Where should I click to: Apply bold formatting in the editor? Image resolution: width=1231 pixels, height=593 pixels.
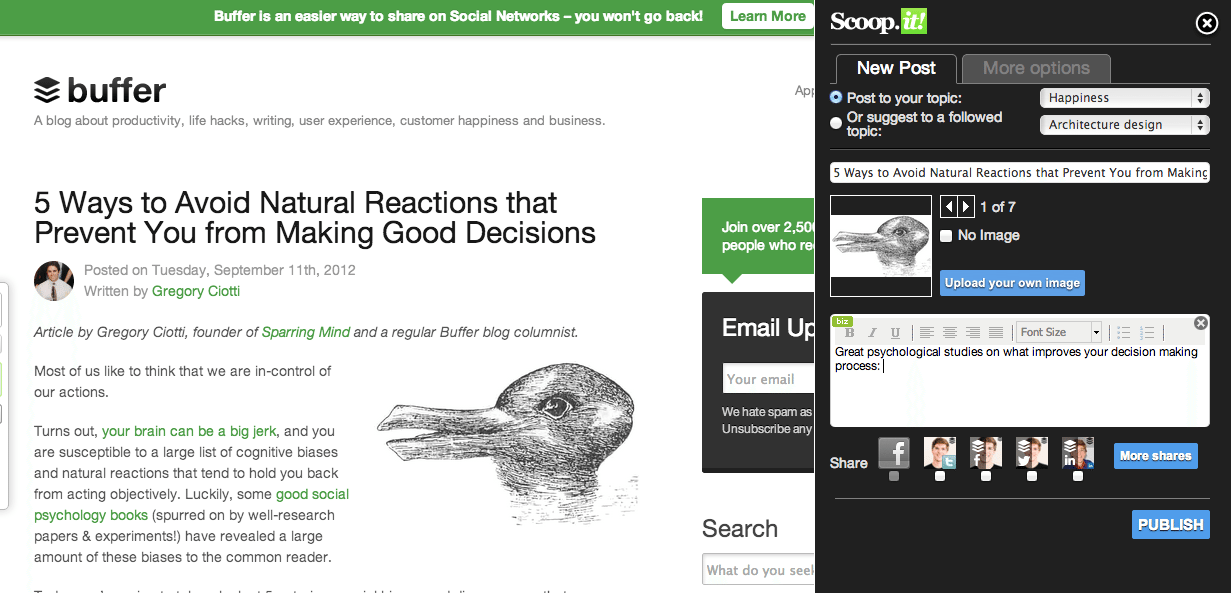pos(849,333)
